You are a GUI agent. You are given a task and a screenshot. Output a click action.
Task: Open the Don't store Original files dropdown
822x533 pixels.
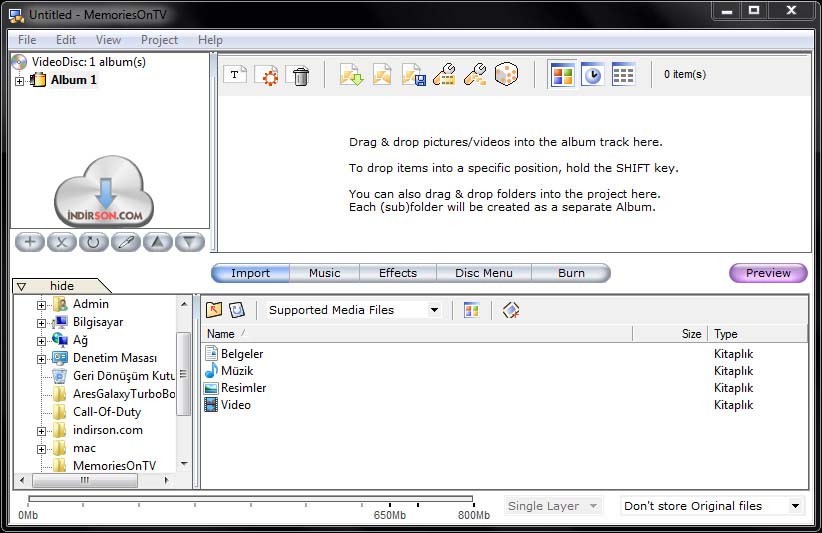coord(795,506)
